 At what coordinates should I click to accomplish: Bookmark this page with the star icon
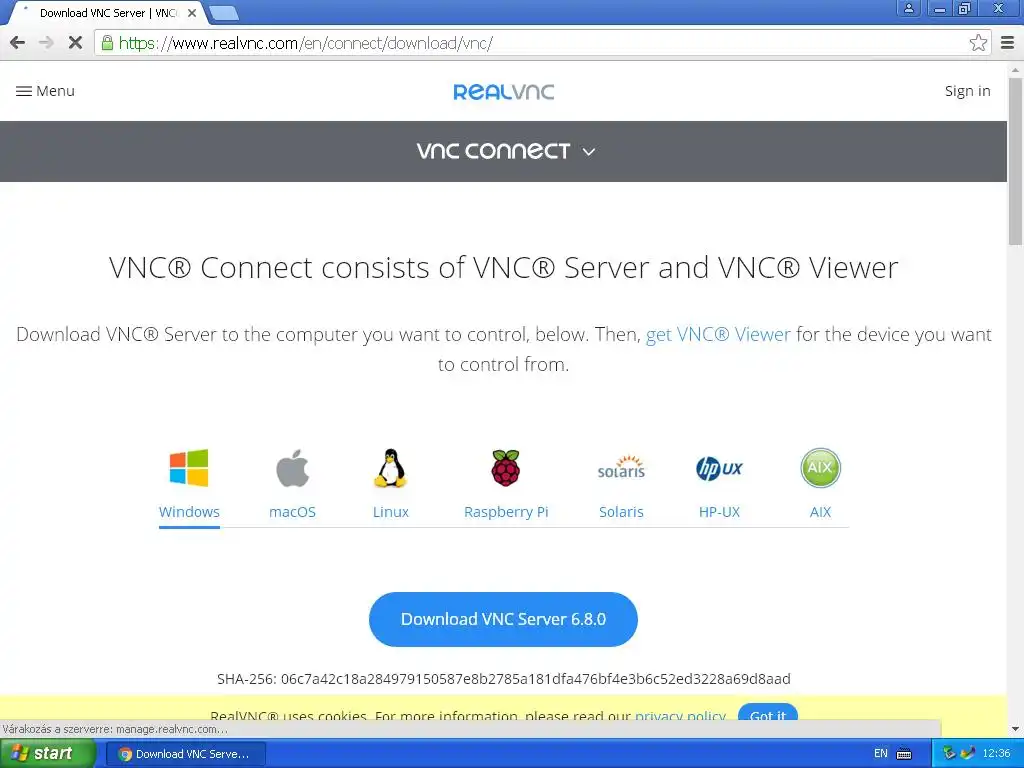click(x=978, y=43)
